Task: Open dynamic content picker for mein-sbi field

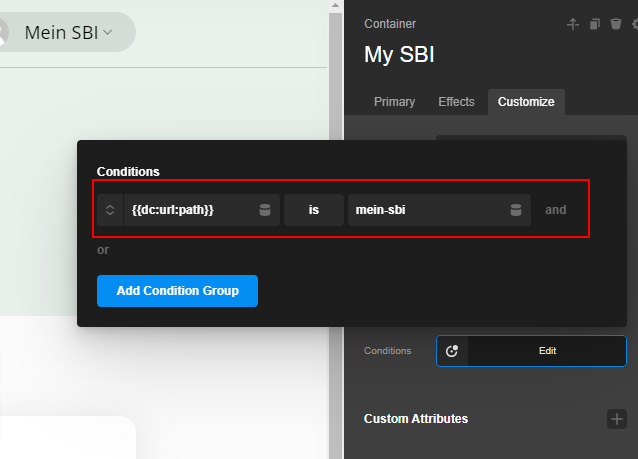Action: coord(516,210)
